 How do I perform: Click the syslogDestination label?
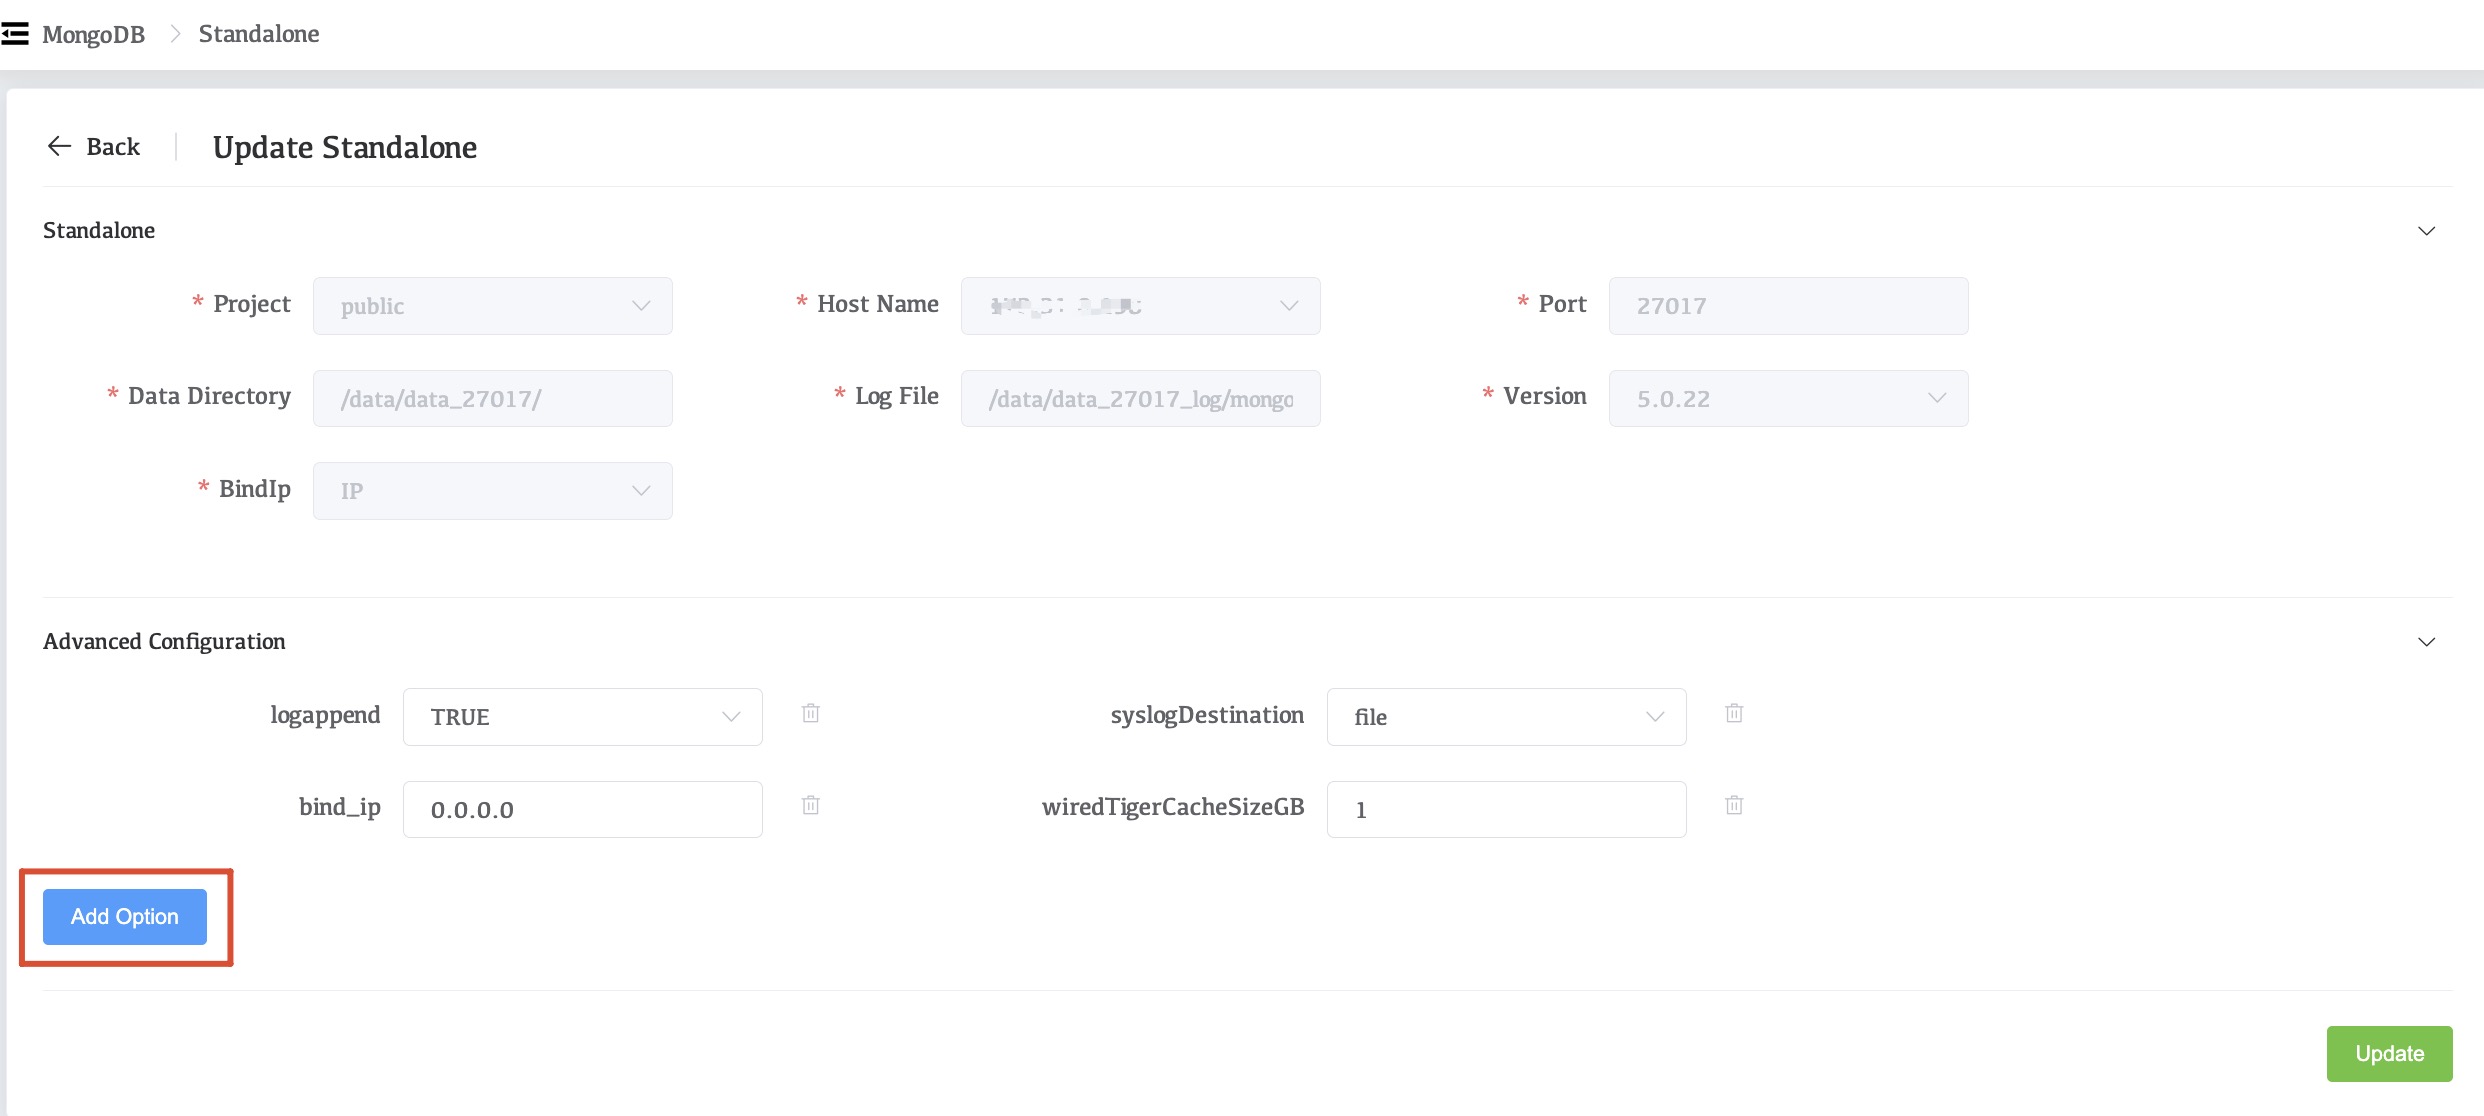pyautogui.click(x=1207, y=715)
